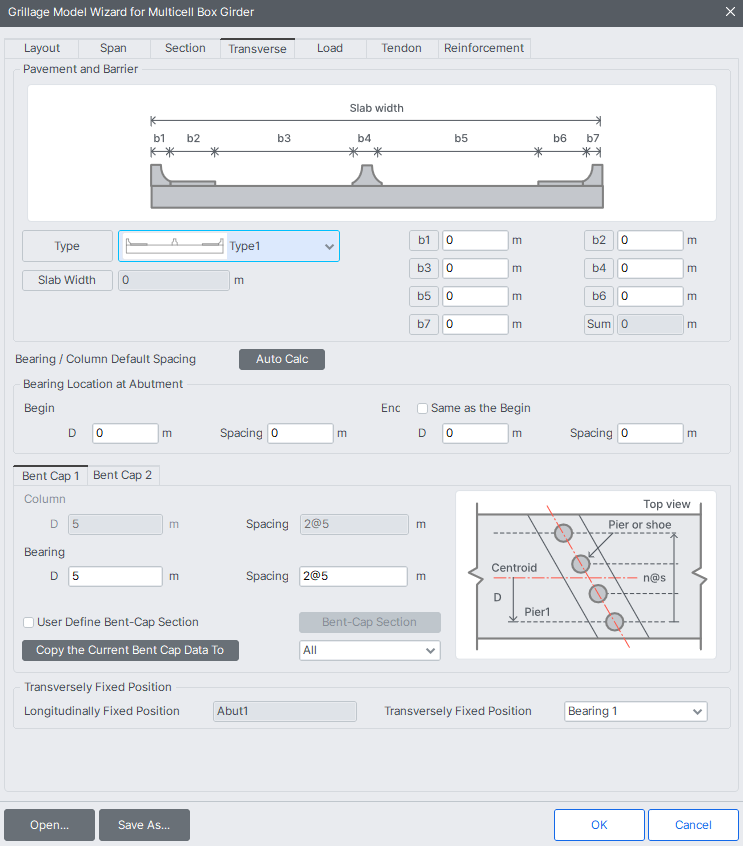Switch to the Bent Cap 2 tab
This screenshot has height=846, width=743.
pos(123,475)
